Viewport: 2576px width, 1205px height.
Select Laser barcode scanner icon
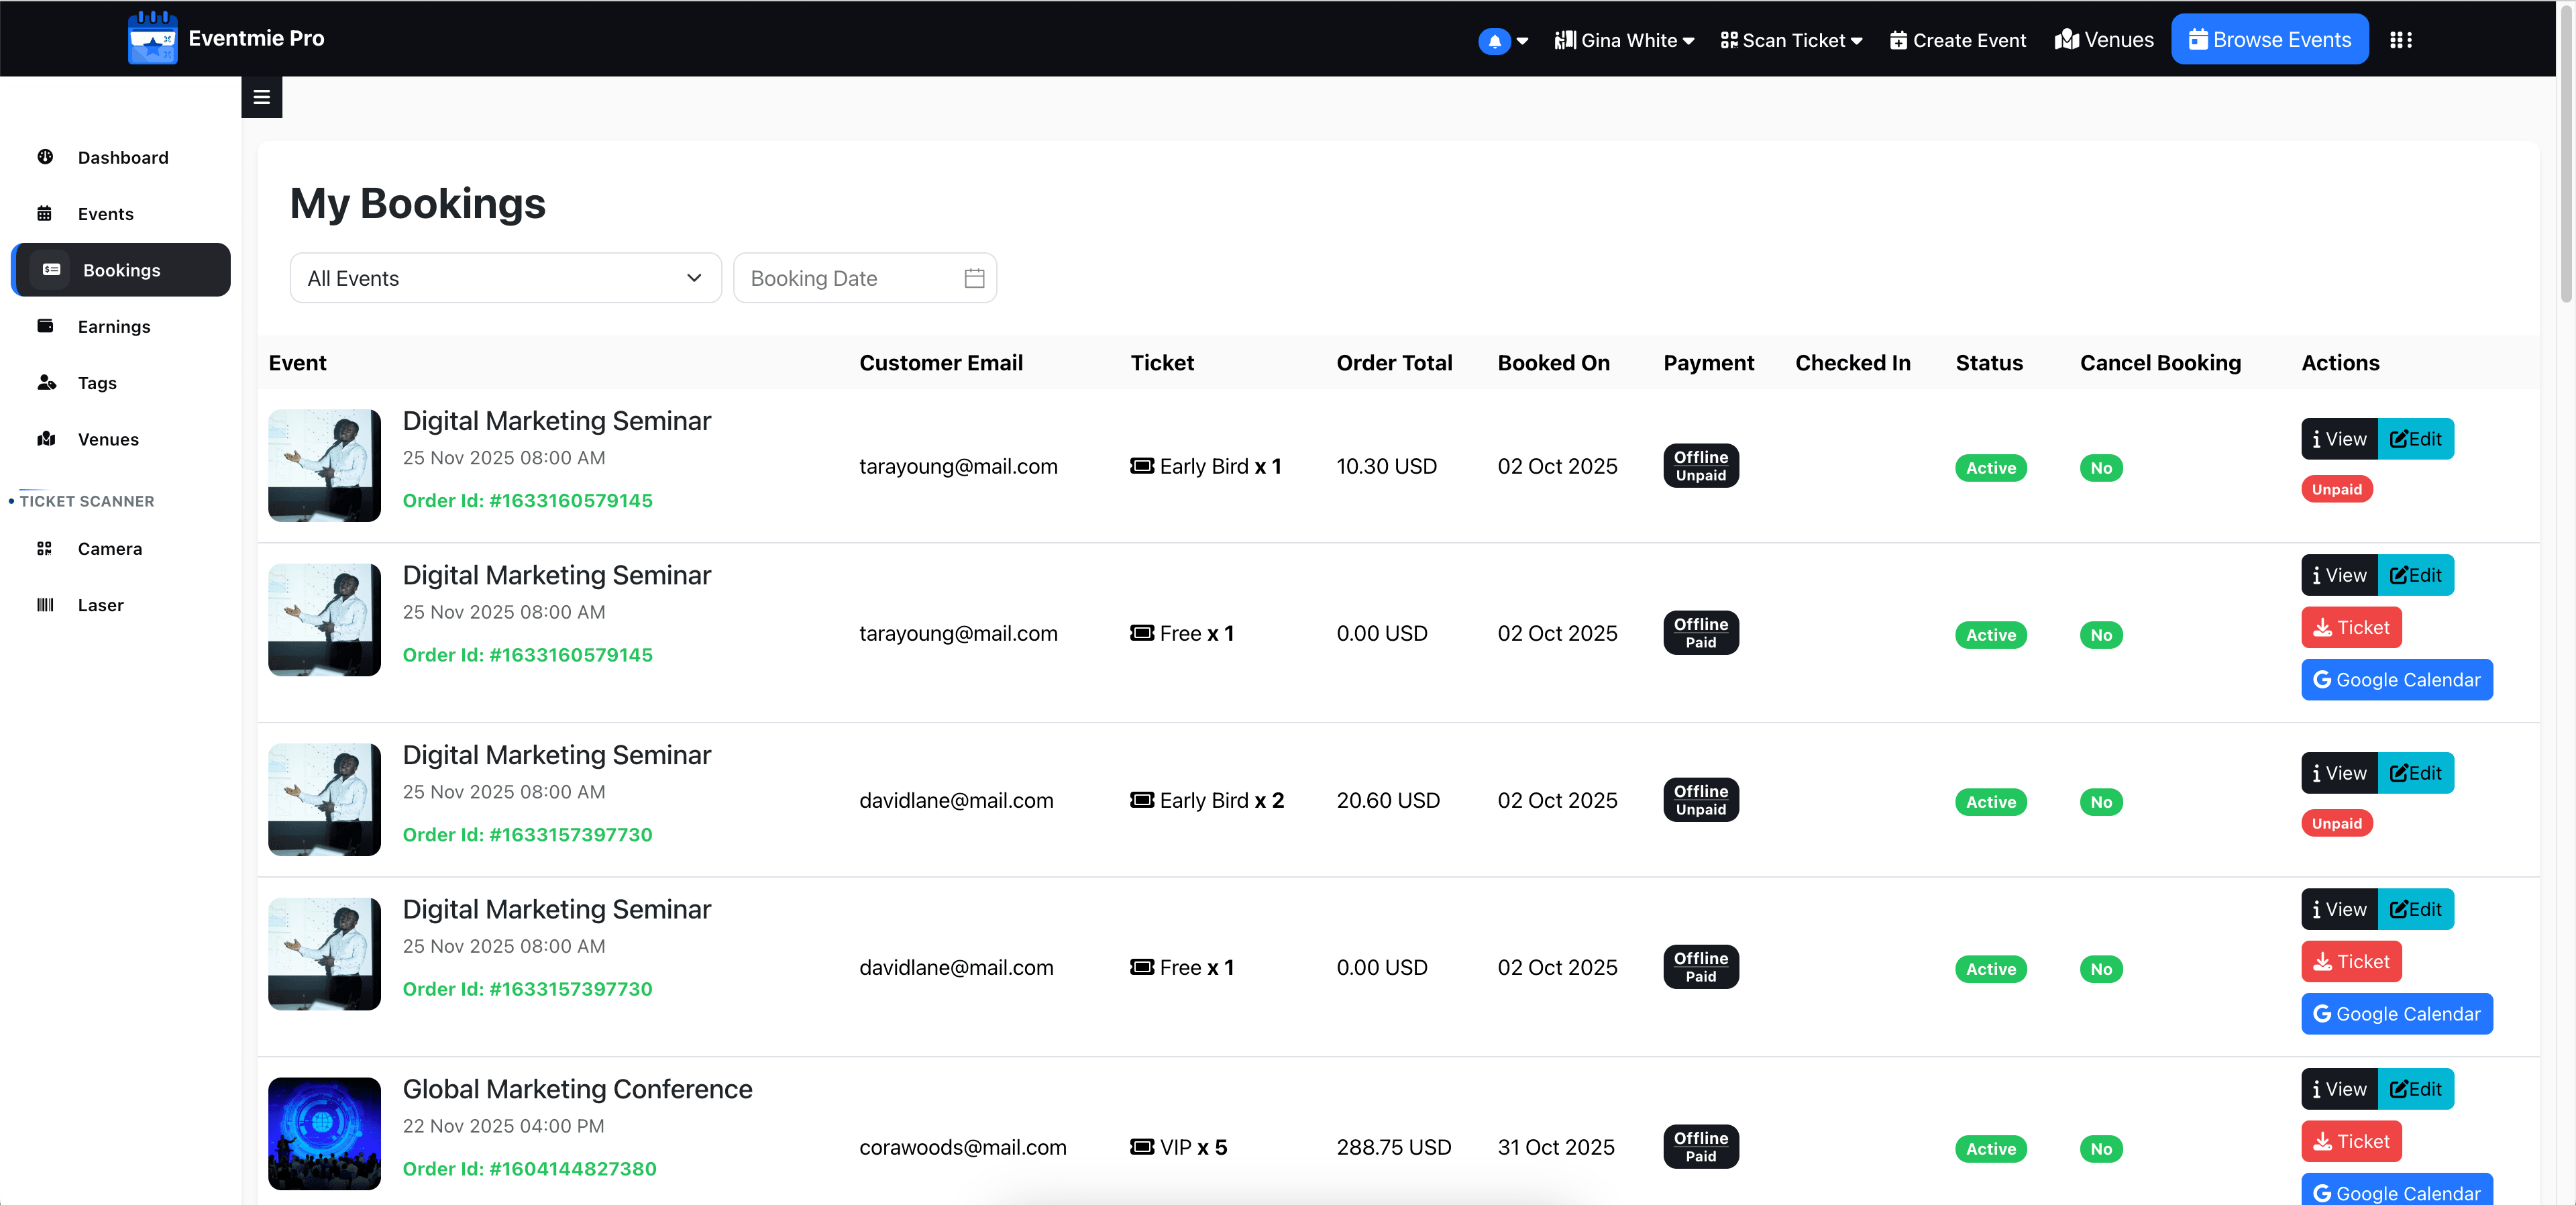point(45,604)
